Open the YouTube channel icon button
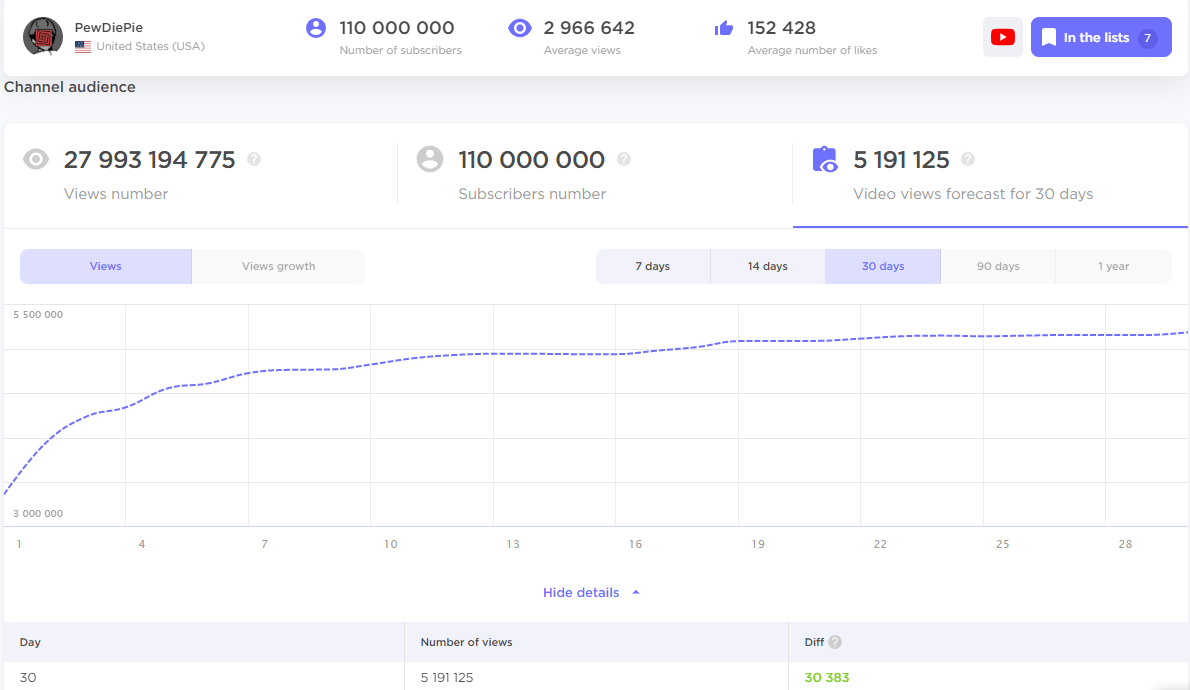 click(1003, 37)
